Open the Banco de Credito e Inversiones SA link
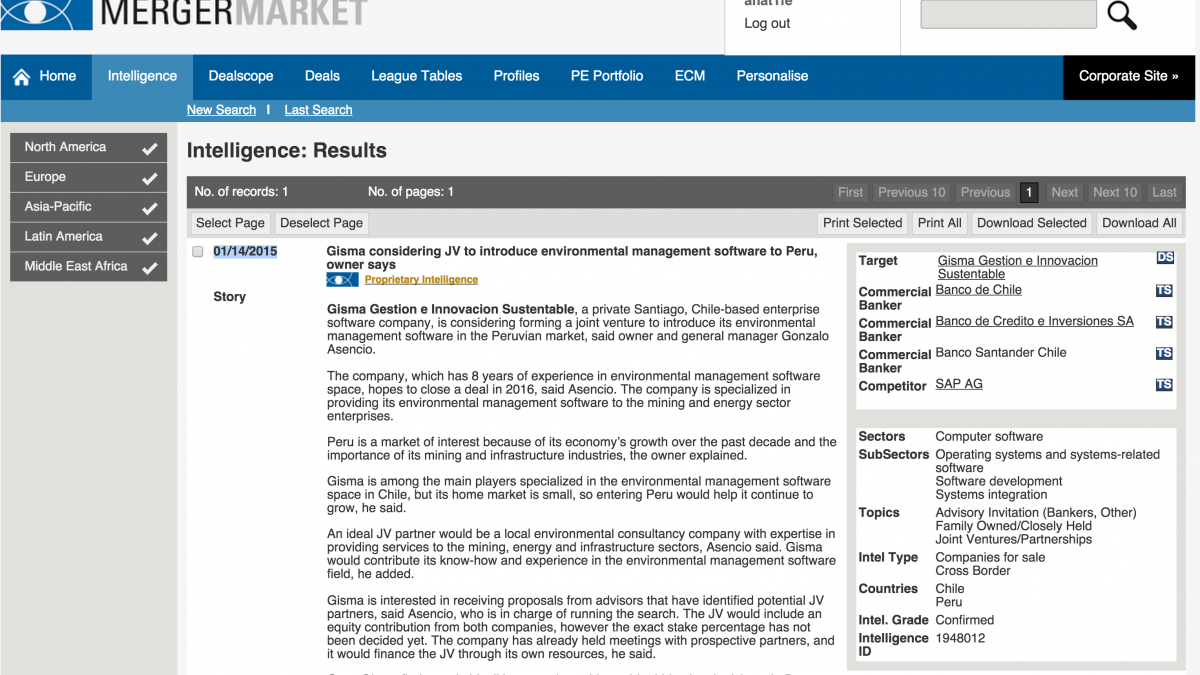1200x675 pixels. [x=1035, y=321]
